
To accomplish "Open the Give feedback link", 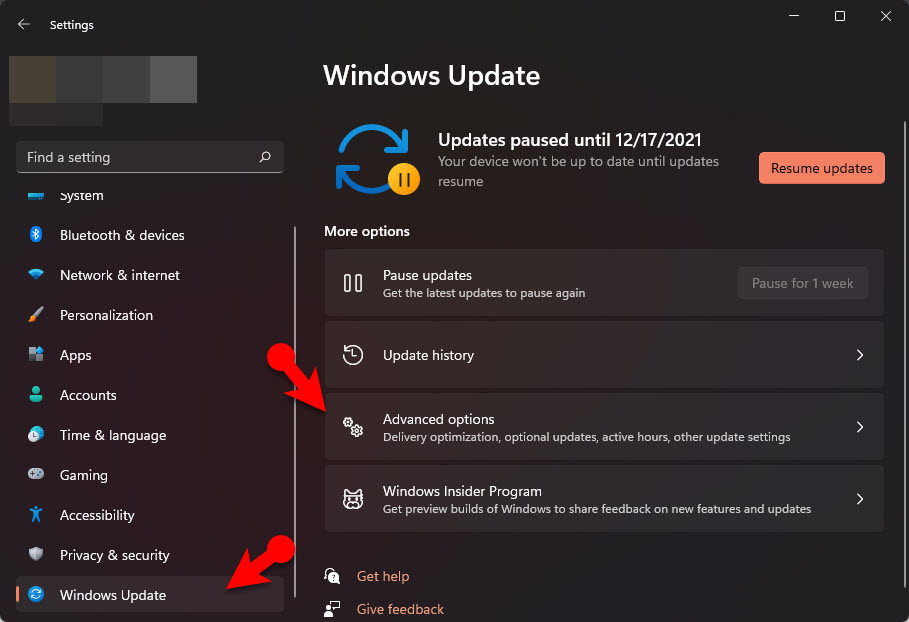I will pos(400,609).
